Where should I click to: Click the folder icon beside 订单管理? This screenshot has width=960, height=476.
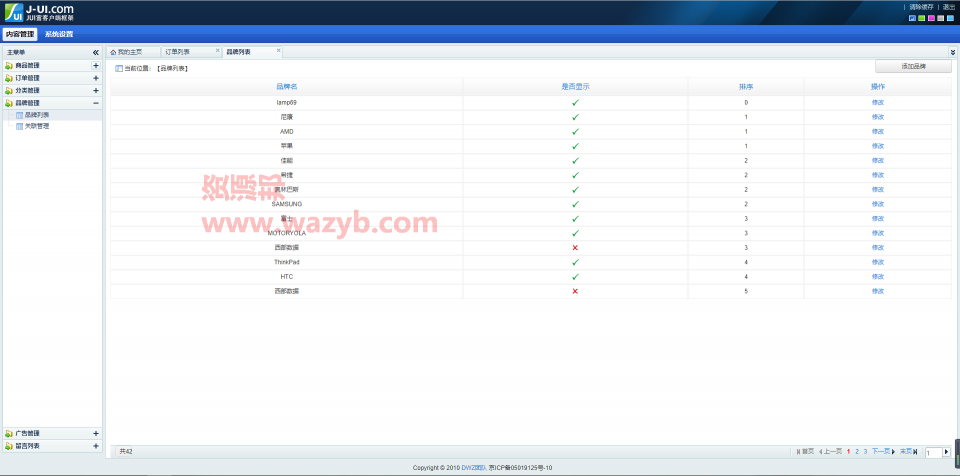coord(9,78)
